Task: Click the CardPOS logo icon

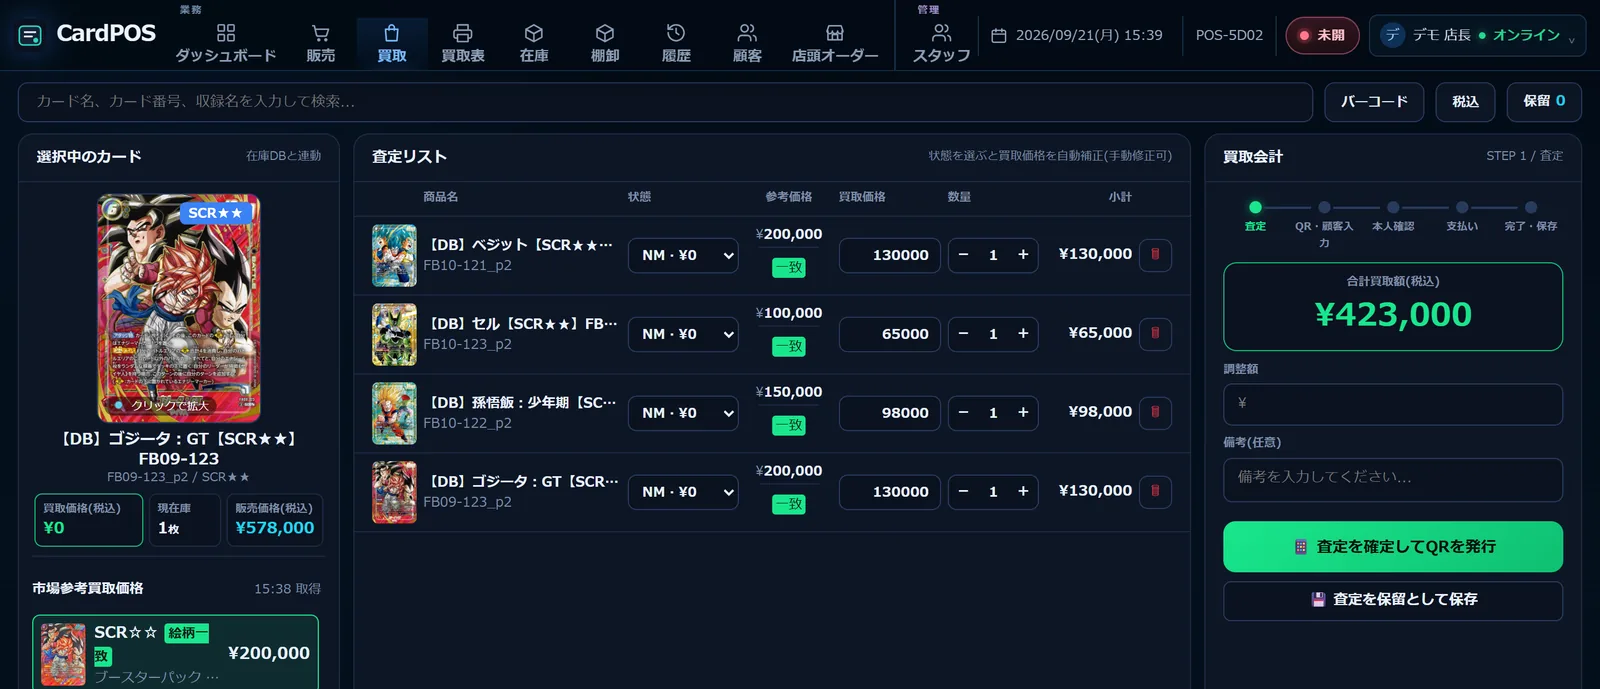Action: tap(30, 35)
